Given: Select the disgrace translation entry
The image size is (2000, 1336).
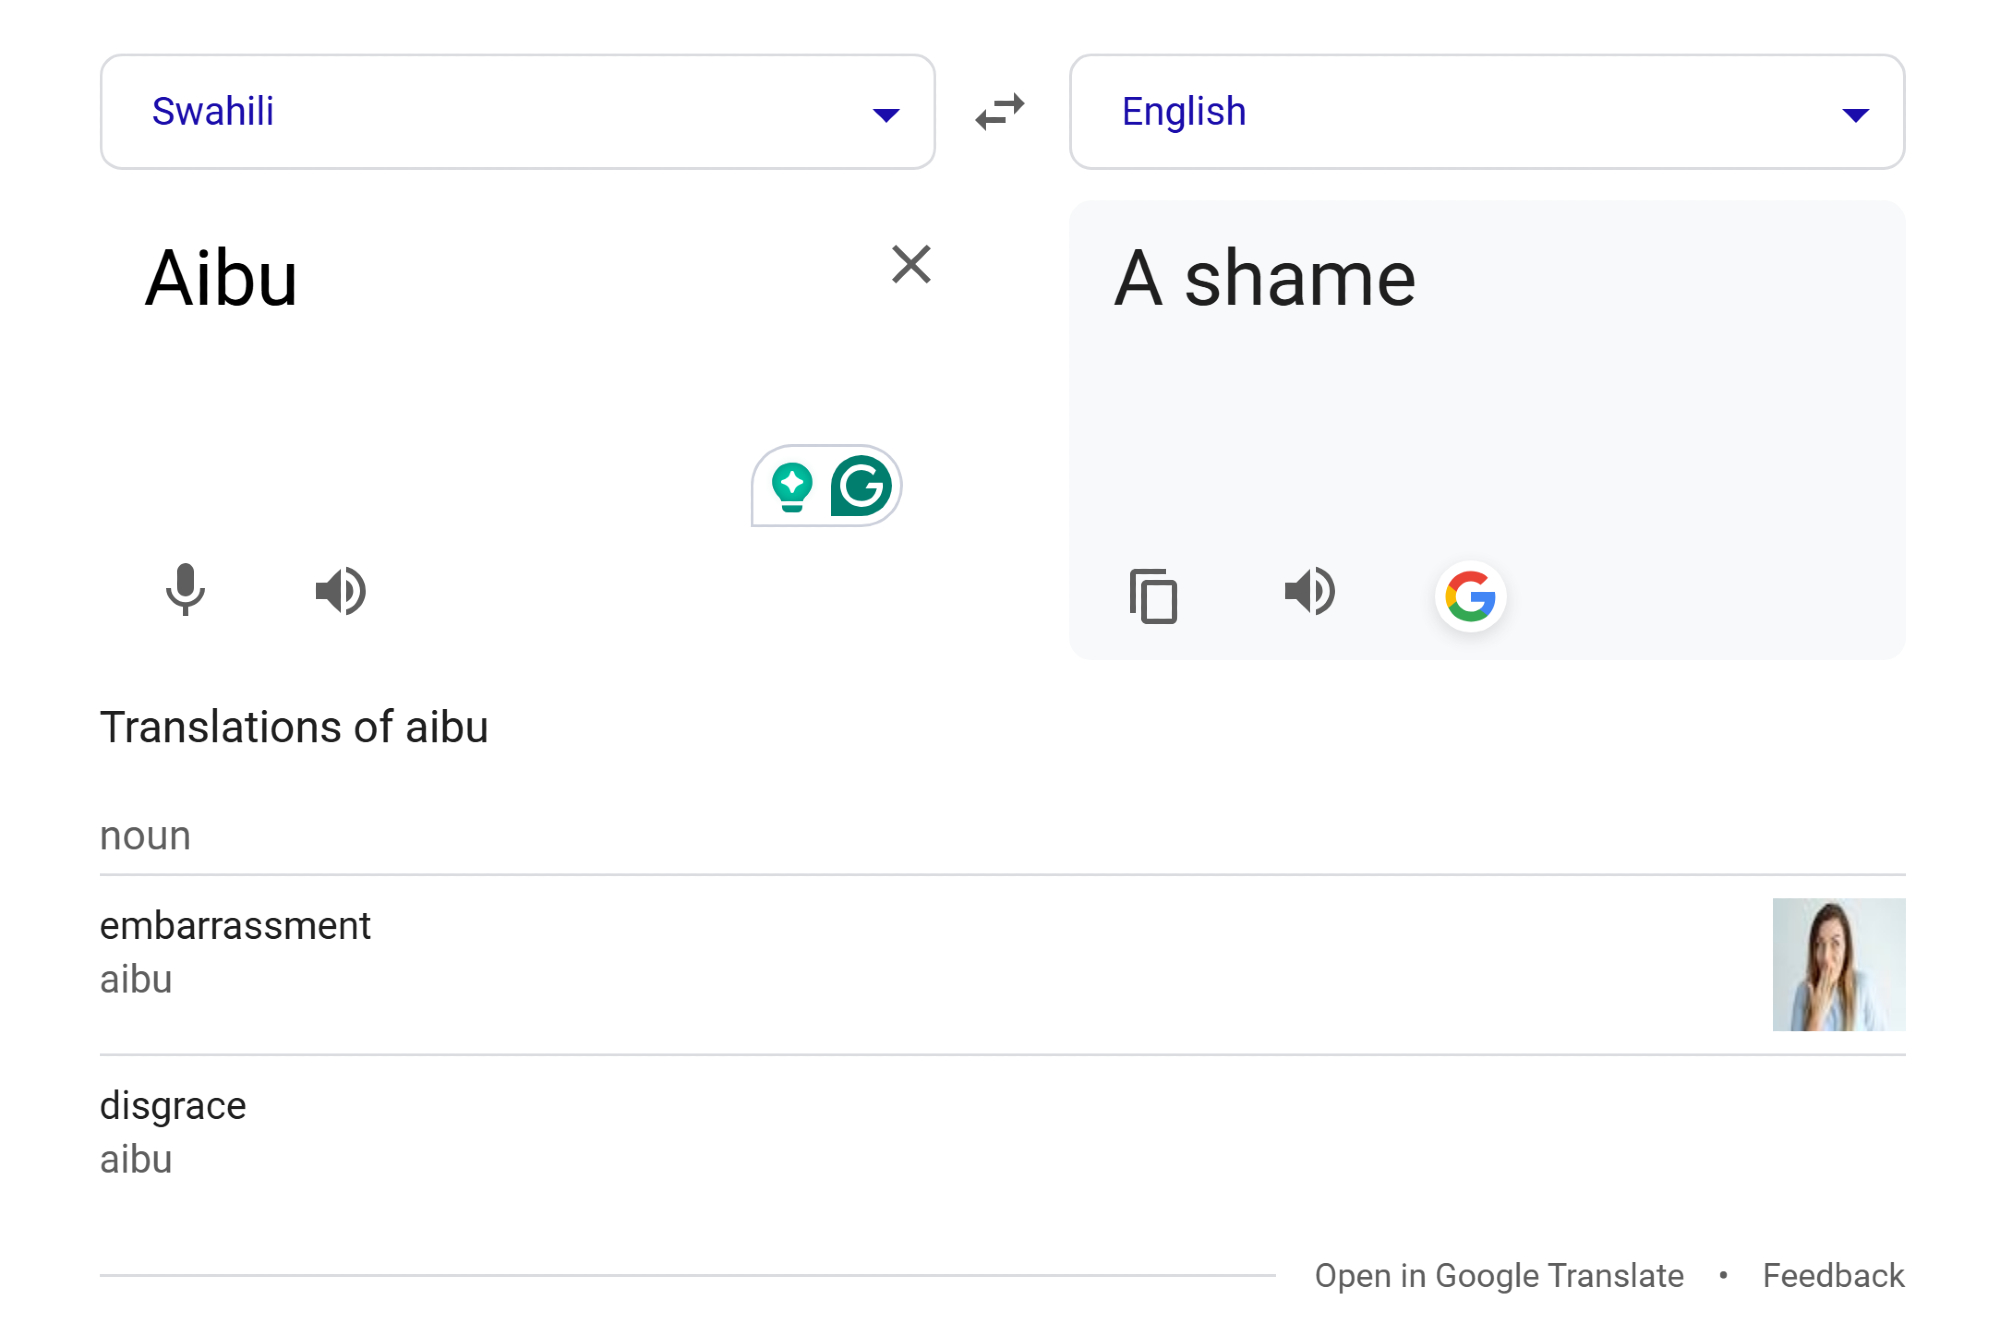Looking at the screenshot, I should [x=173, y=1106].
